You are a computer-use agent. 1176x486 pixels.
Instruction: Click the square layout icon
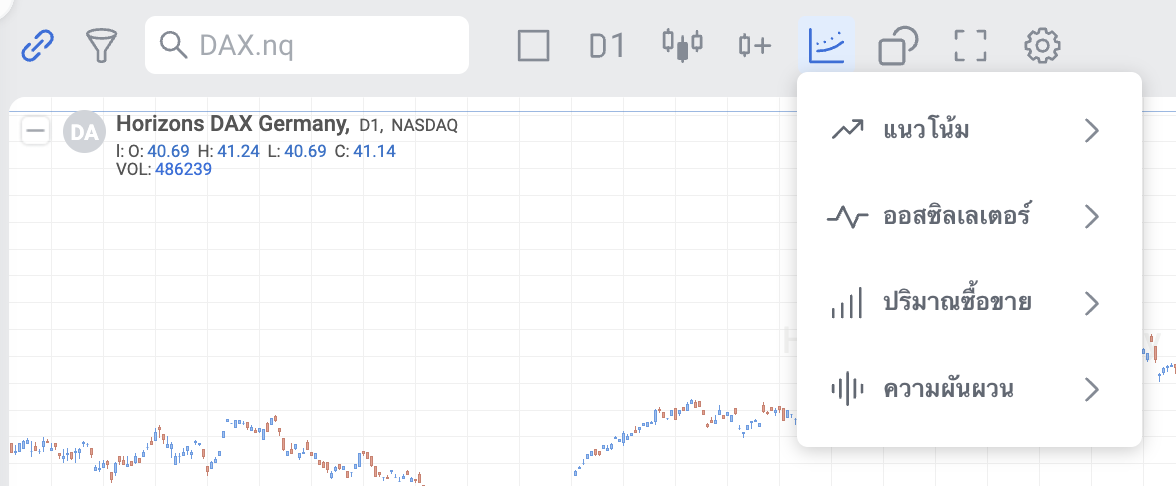534,46
